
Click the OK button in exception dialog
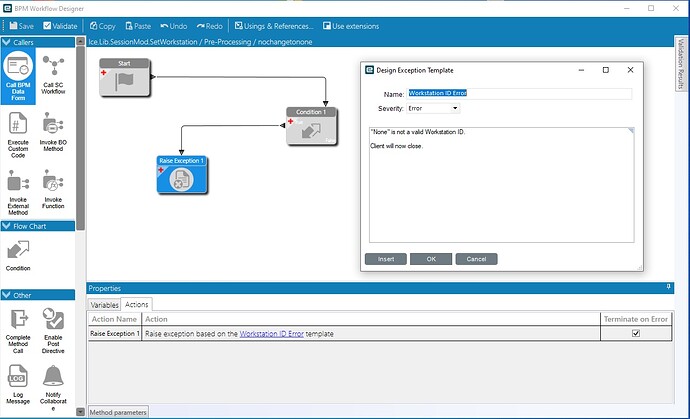[431, 259]
